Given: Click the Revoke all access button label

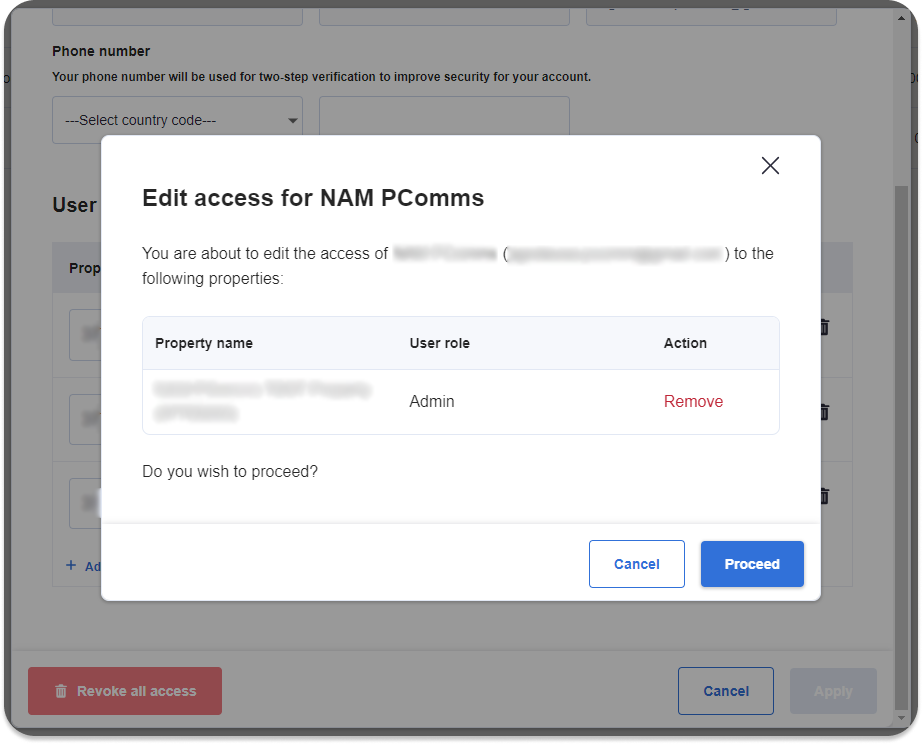Looking at the screenshot, I should tap(137, 691).
